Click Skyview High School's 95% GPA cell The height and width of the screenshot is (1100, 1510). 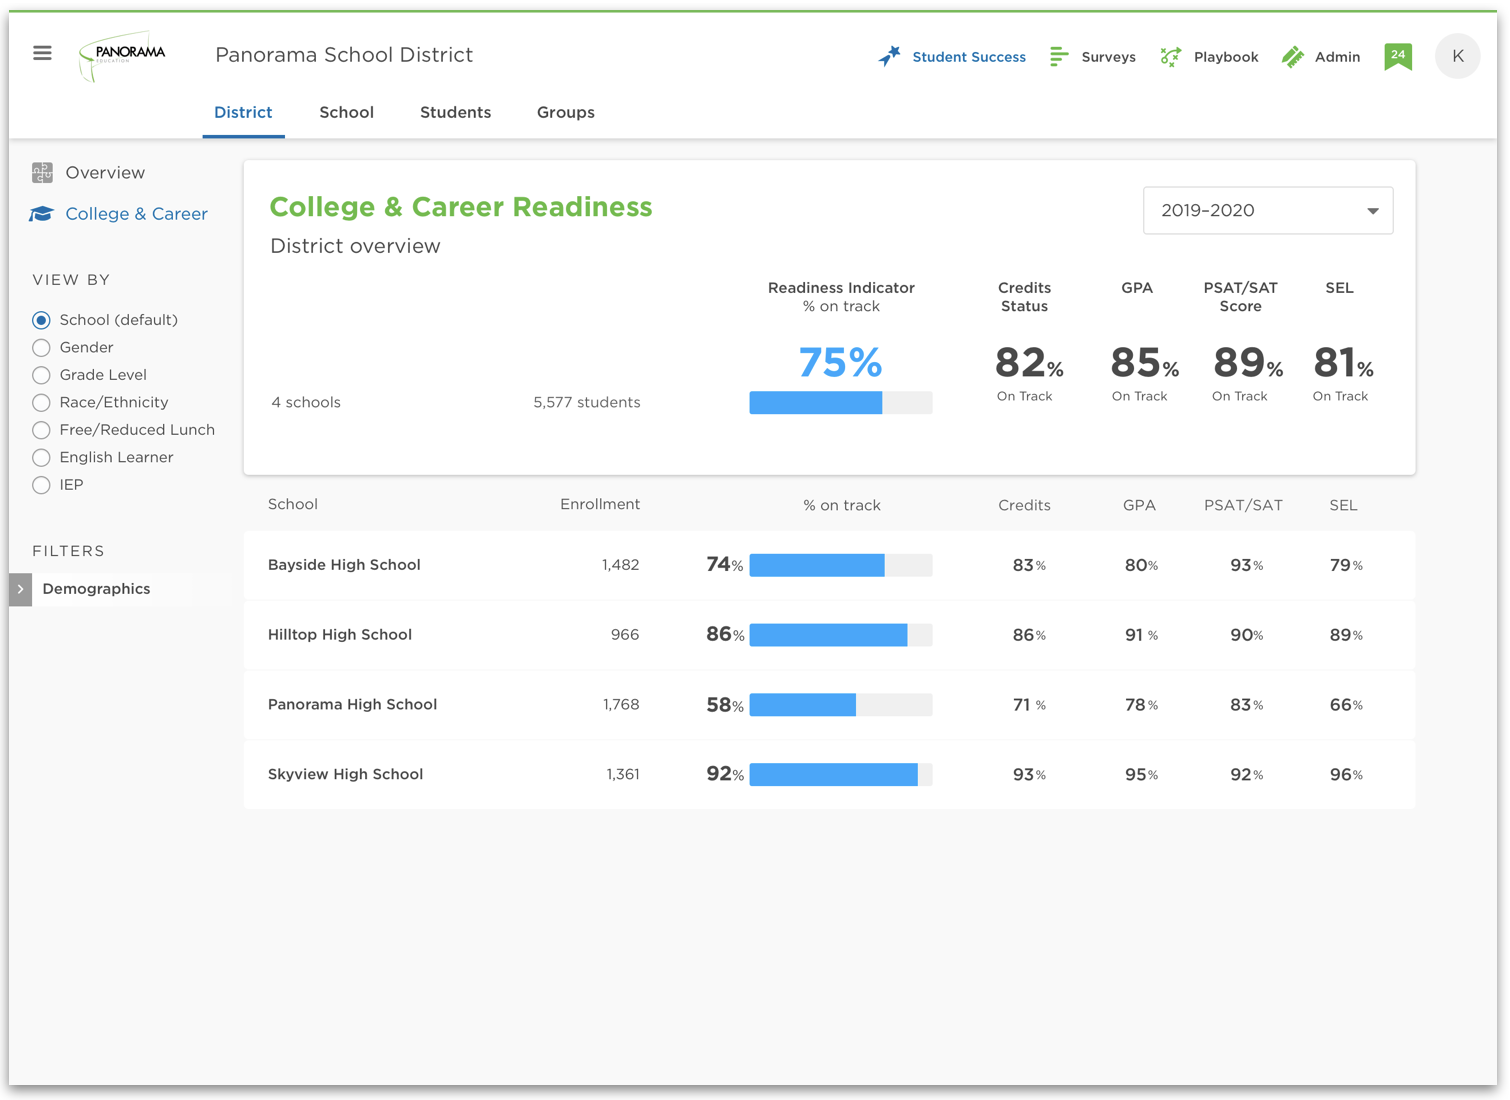[x=1141, y=775]
